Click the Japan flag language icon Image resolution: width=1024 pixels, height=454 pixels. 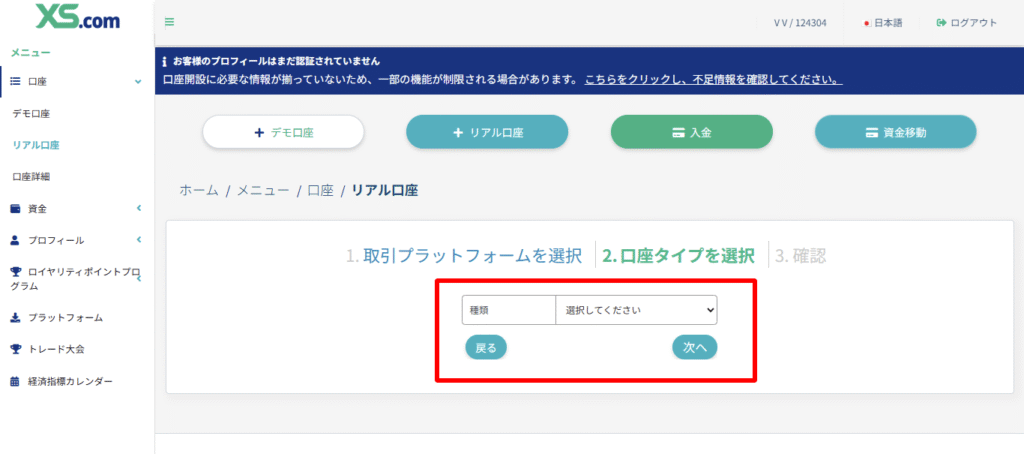click(867, 23)
